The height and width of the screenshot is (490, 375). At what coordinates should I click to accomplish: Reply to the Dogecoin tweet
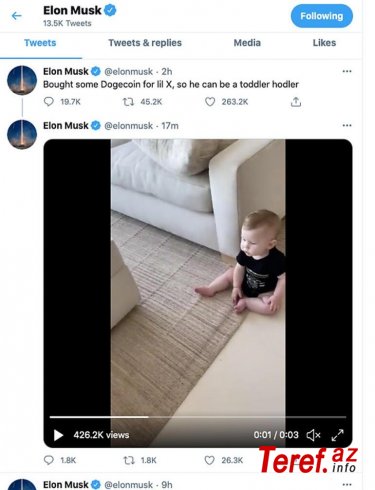(49, 101)
